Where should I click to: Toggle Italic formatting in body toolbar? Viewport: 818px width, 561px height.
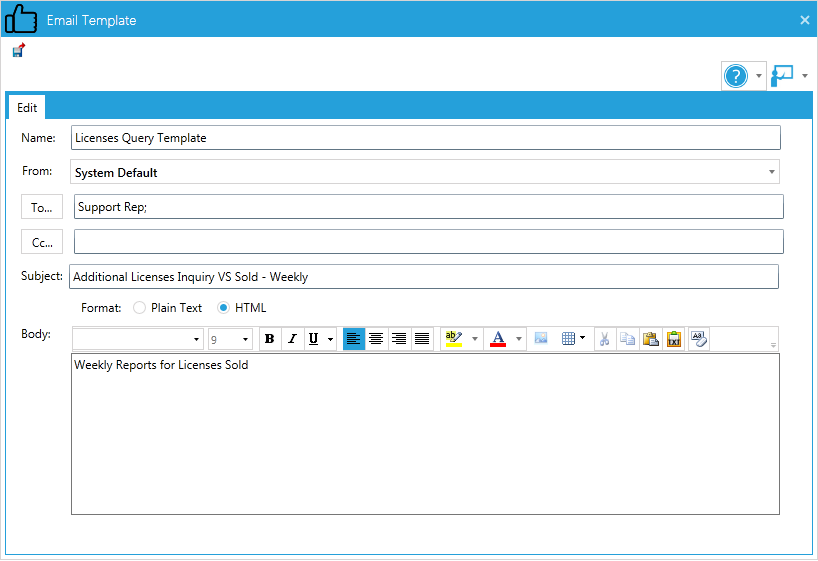pos(292,339)
